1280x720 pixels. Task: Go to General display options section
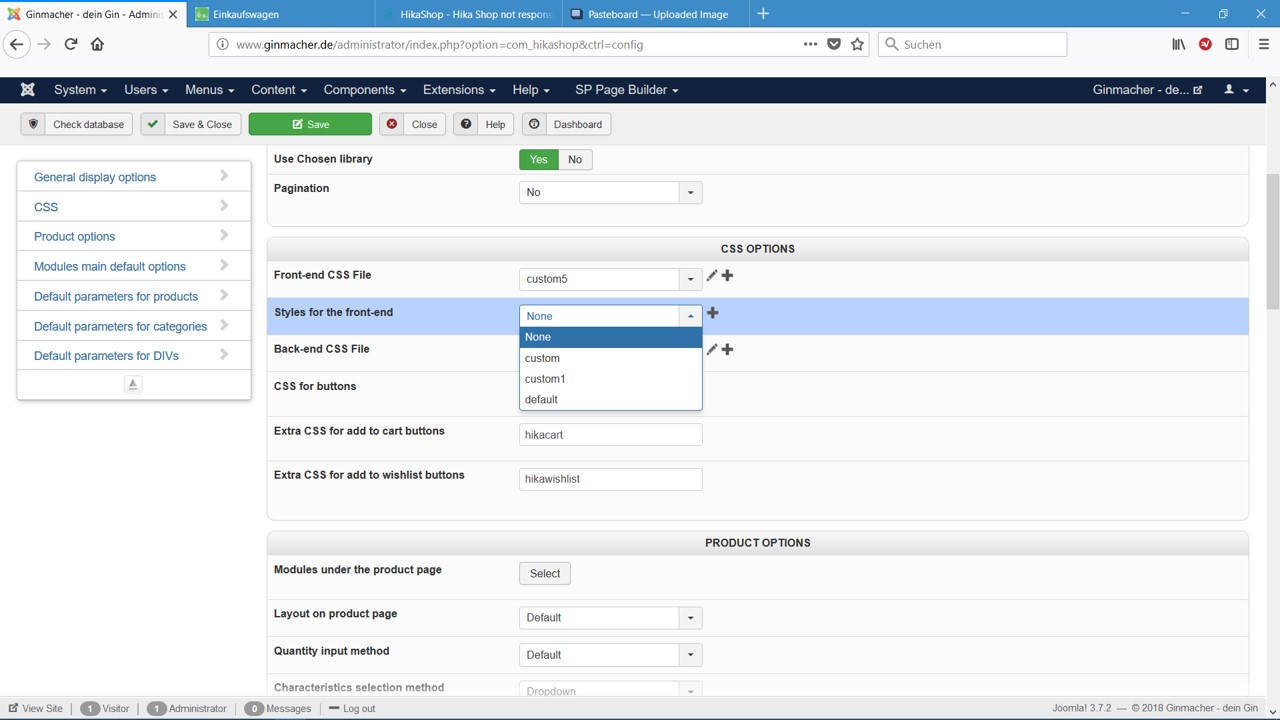134,177
